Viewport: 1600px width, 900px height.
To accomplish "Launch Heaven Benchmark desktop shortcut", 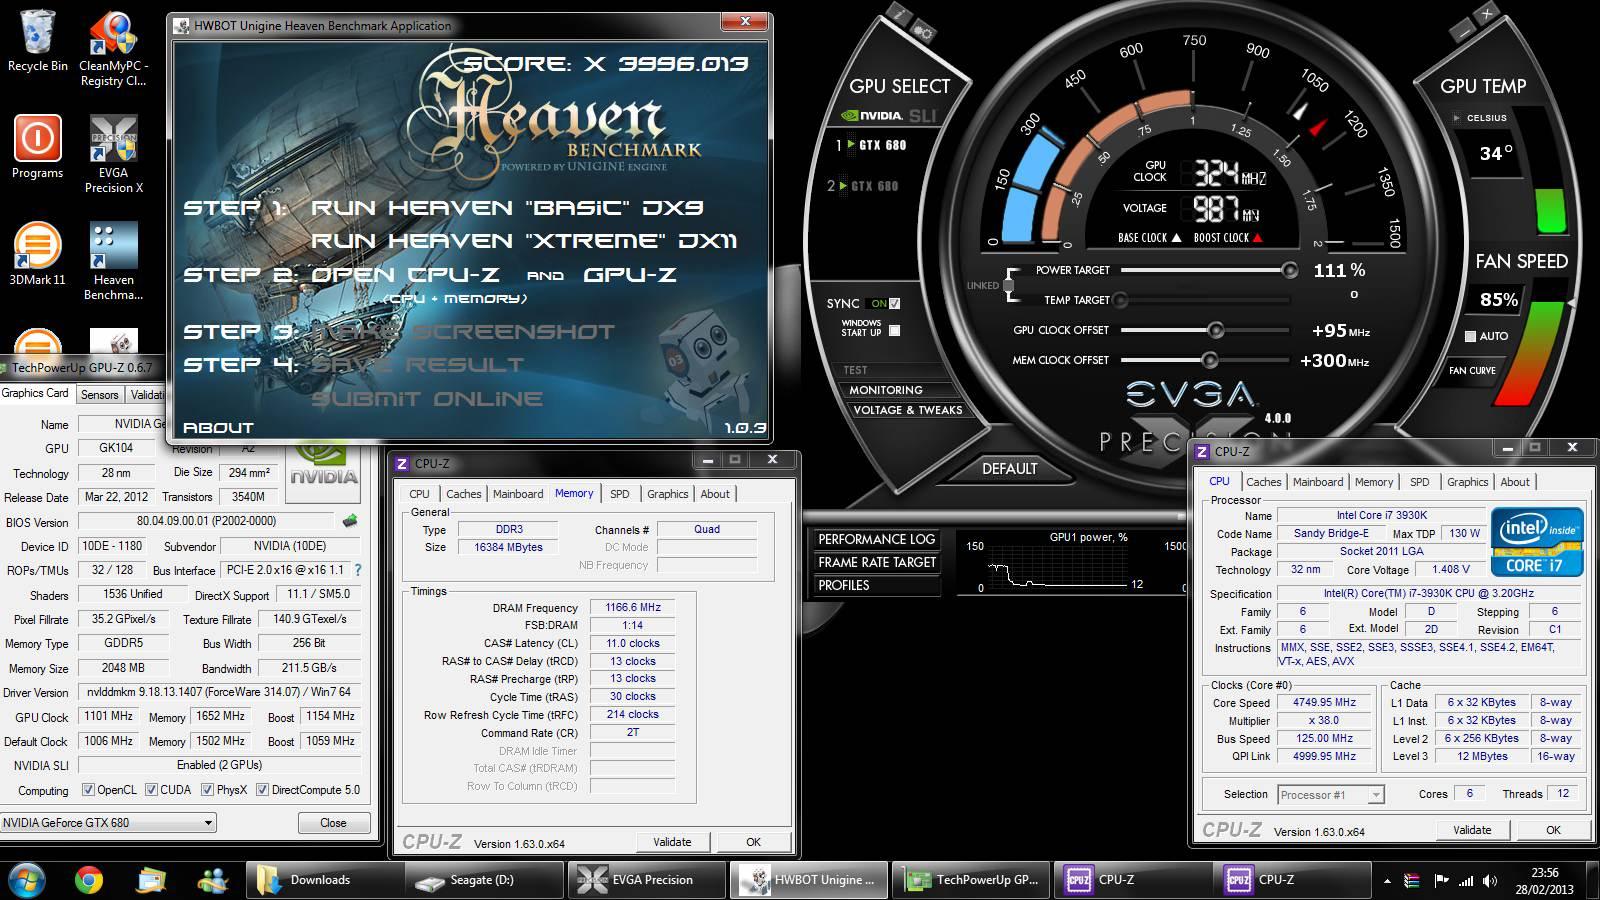I will click(113, 262).
